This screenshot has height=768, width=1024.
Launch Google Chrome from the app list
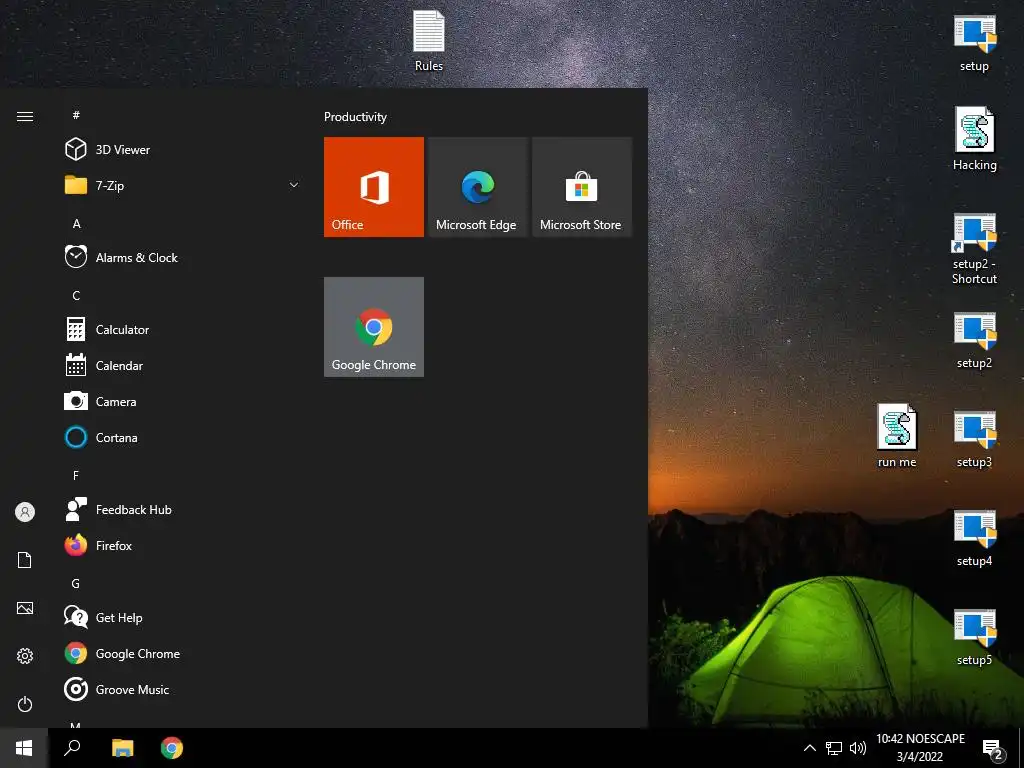coord(182,654)
